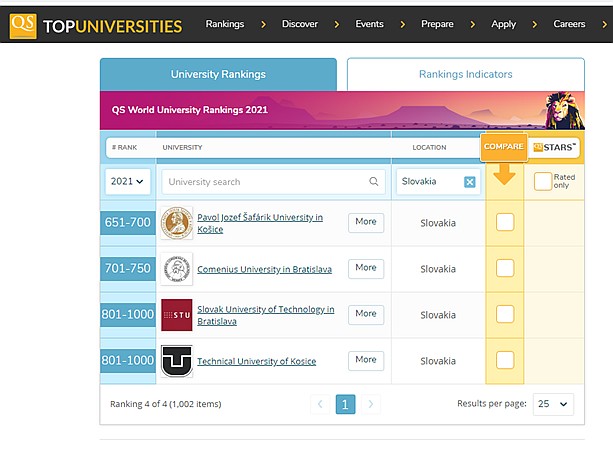Go to next results page arrow
The image size is (613, 462).
click(370, 404)
